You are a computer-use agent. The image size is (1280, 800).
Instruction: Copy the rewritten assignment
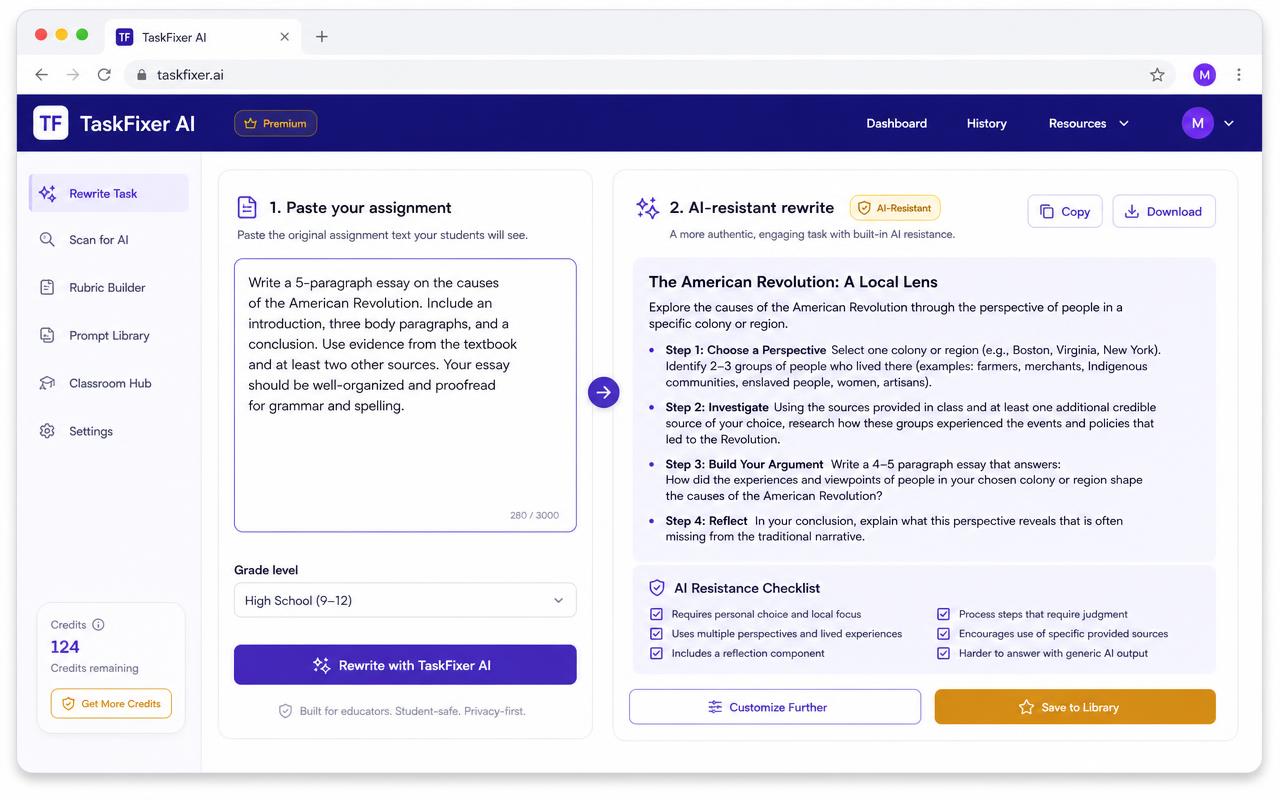click(1065, 211)
